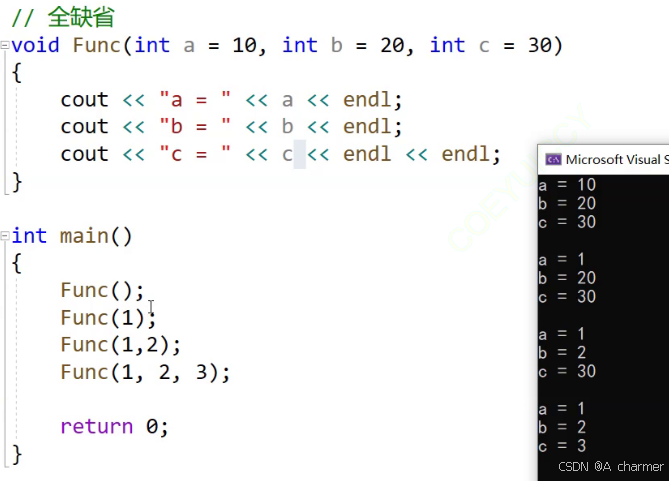Click the default value '30' for parameter c
This screenshot has width=669, height=481.
[540, 45]
